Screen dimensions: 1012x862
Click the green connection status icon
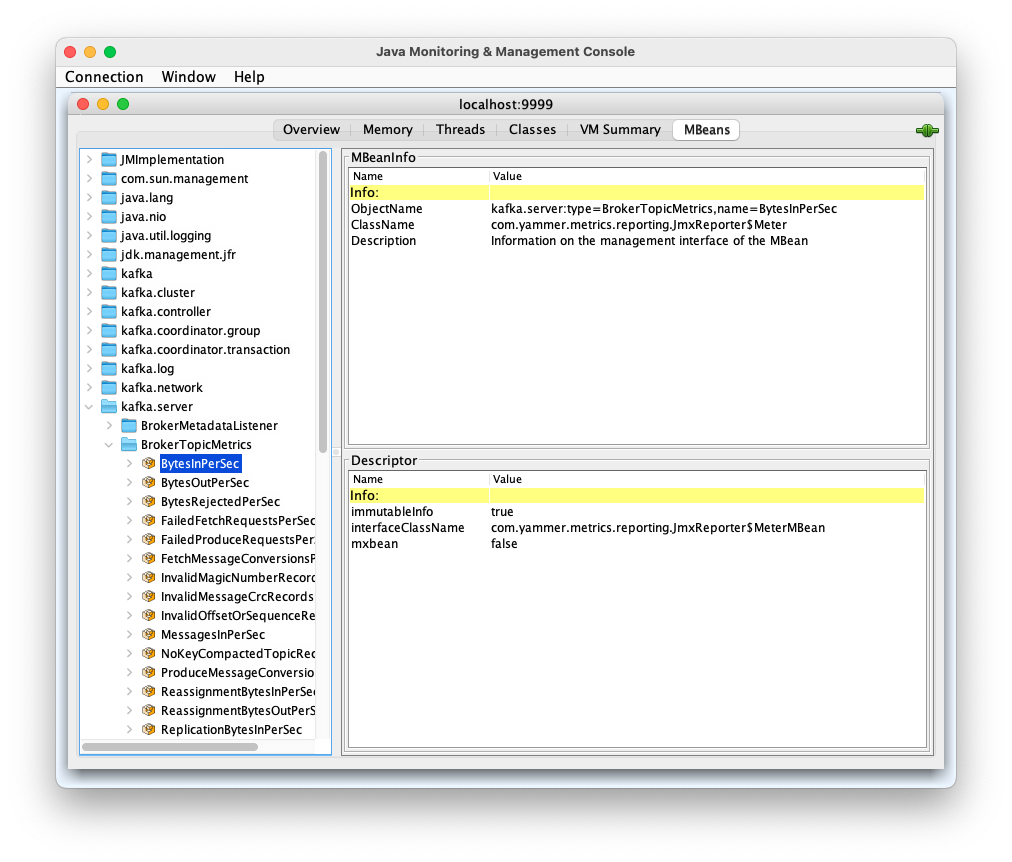(x=926, y=130)
